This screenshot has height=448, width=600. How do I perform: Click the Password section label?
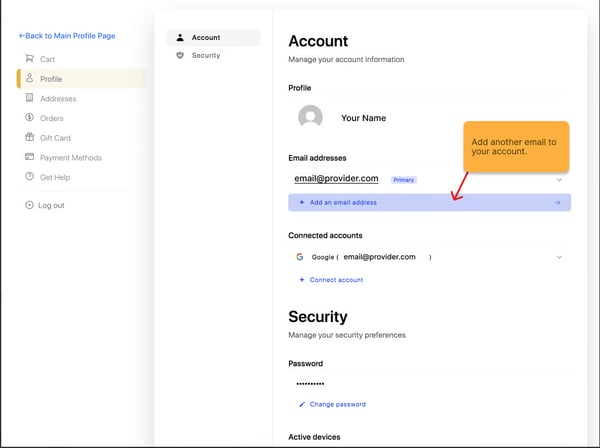tap(305, 363)
